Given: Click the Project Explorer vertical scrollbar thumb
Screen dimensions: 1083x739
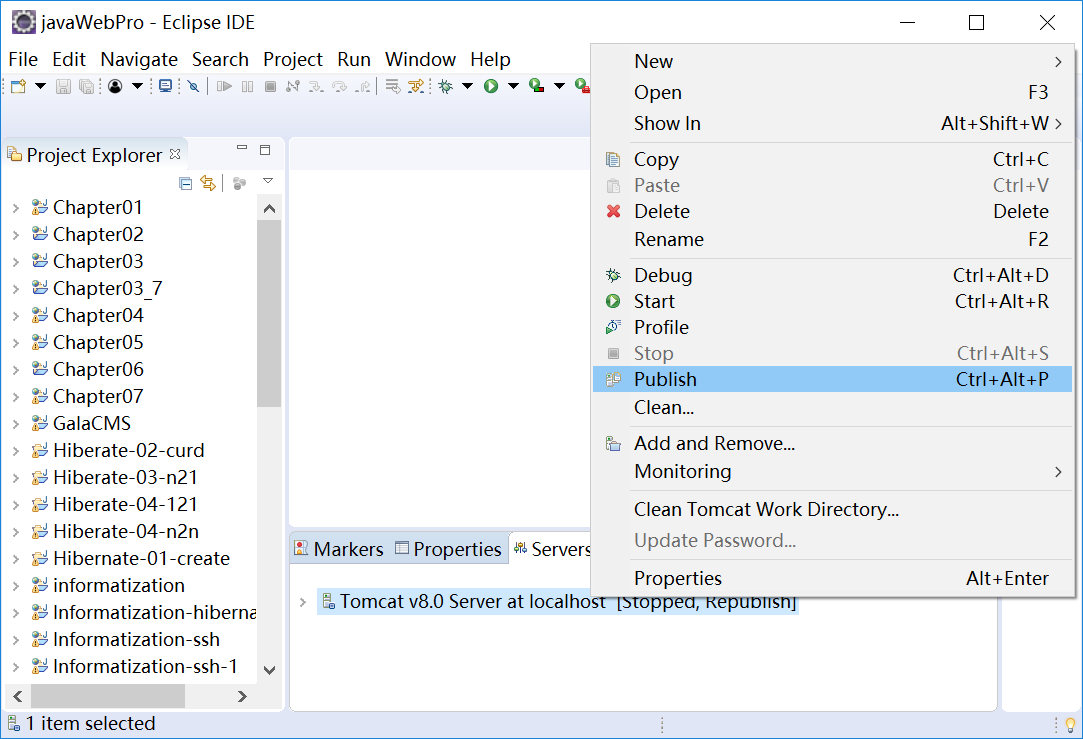Looking at the screenshot, I should pos(269,314).
